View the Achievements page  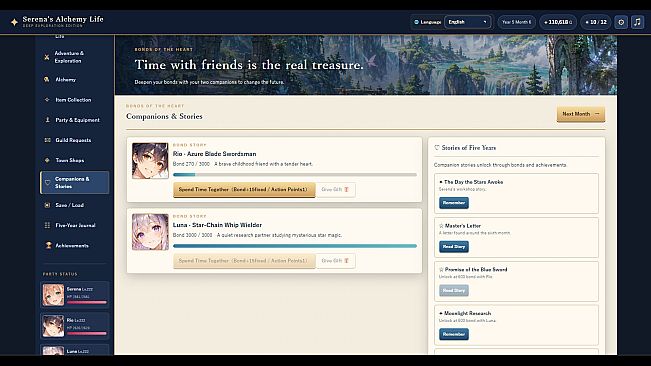(x=75, y=246)
